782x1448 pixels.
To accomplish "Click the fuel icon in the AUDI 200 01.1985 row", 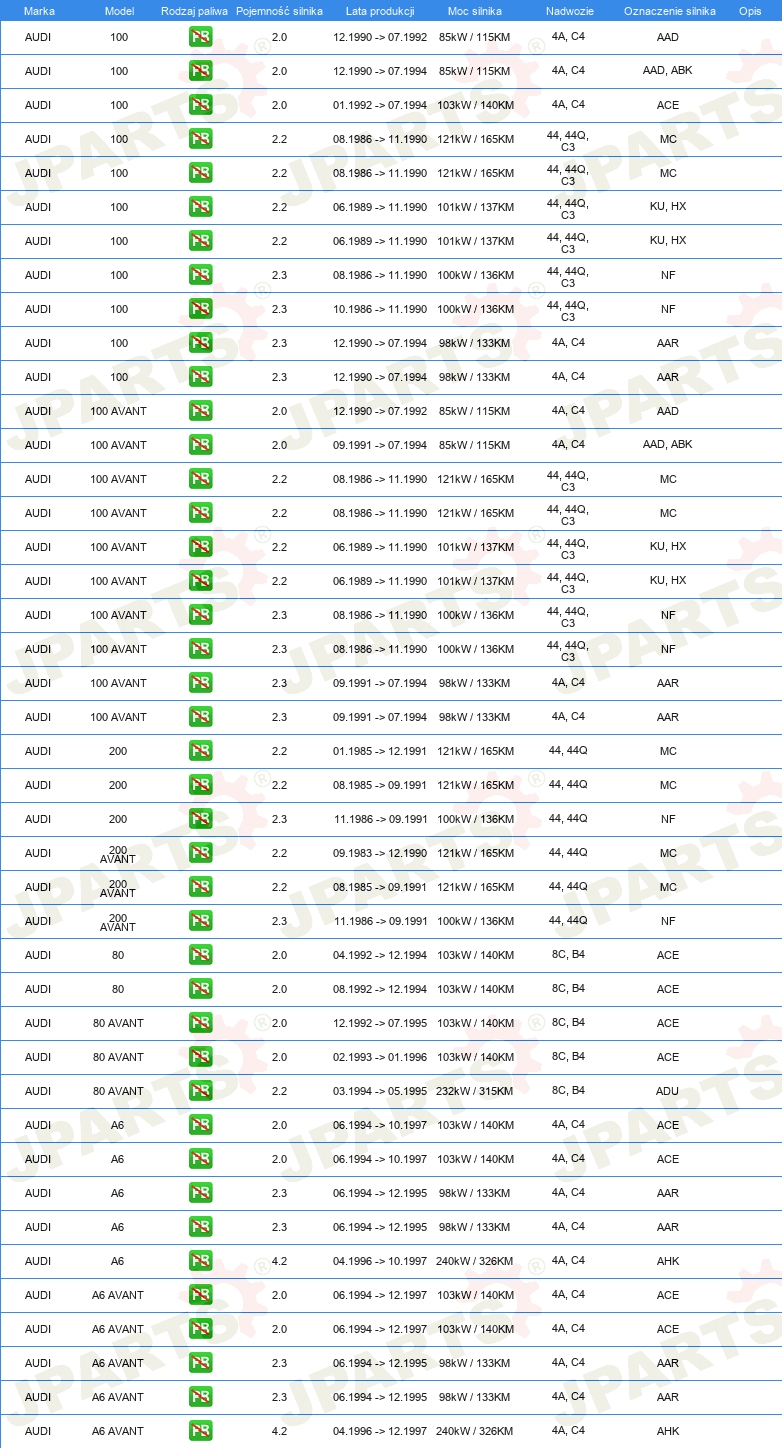I will pos(200,751).
